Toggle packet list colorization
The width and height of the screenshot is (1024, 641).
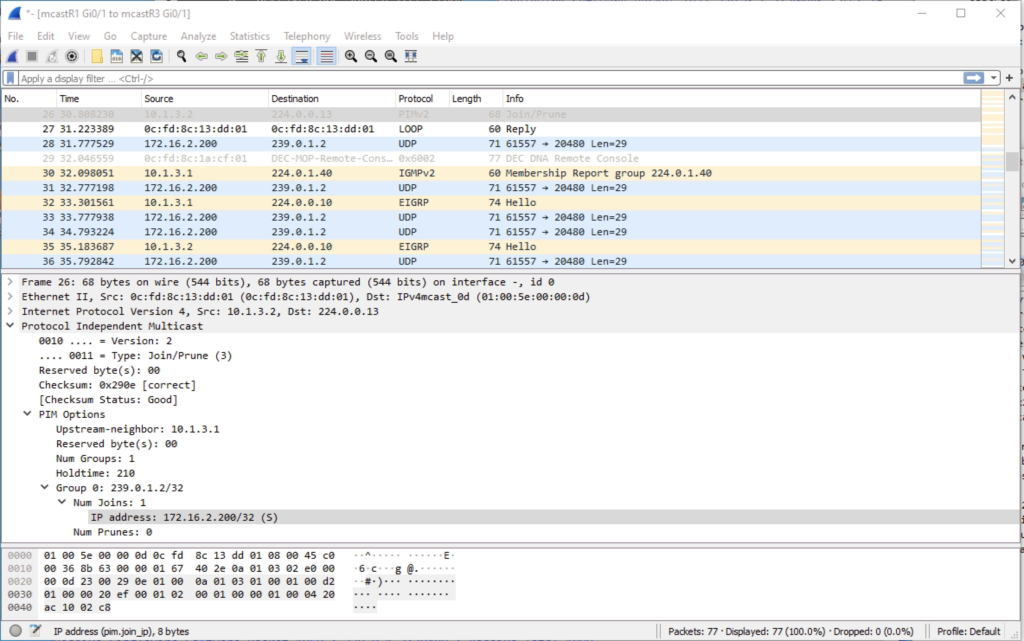pos(325,56)
